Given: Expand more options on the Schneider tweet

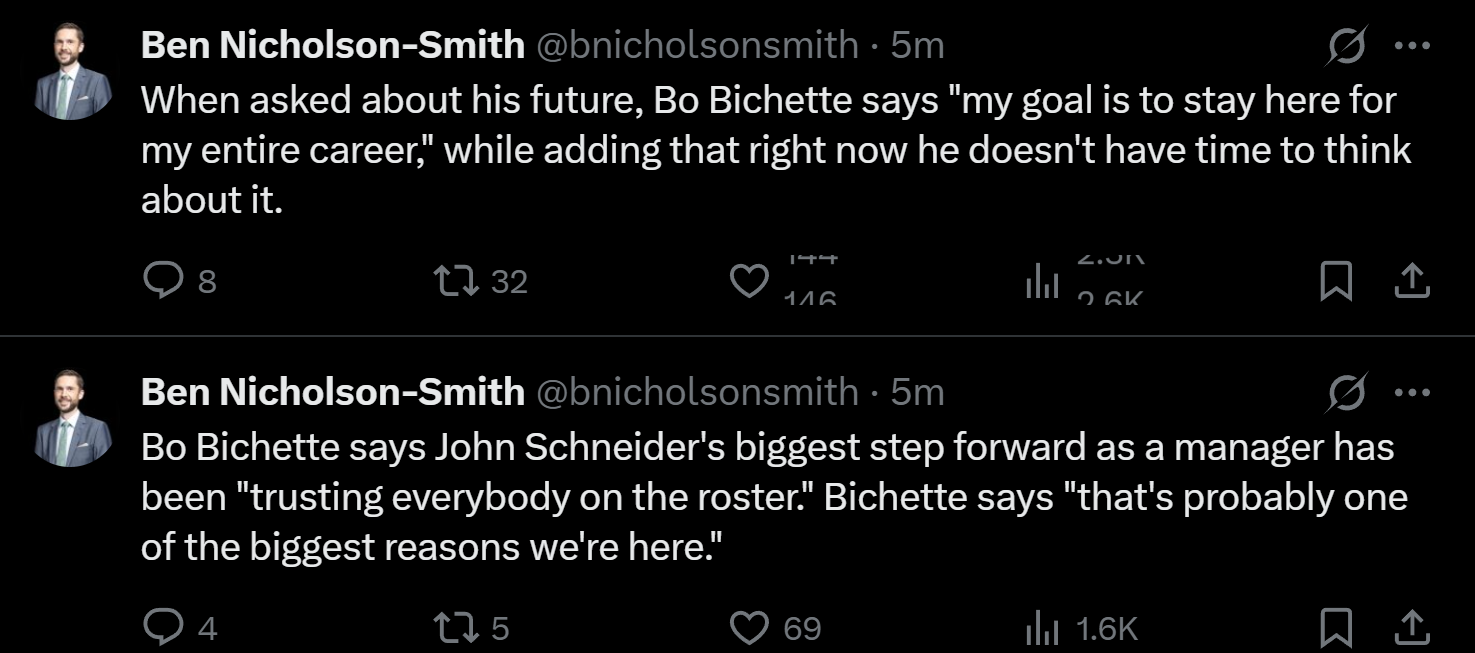Looking at the screenshot, I should coord(1412,393).
